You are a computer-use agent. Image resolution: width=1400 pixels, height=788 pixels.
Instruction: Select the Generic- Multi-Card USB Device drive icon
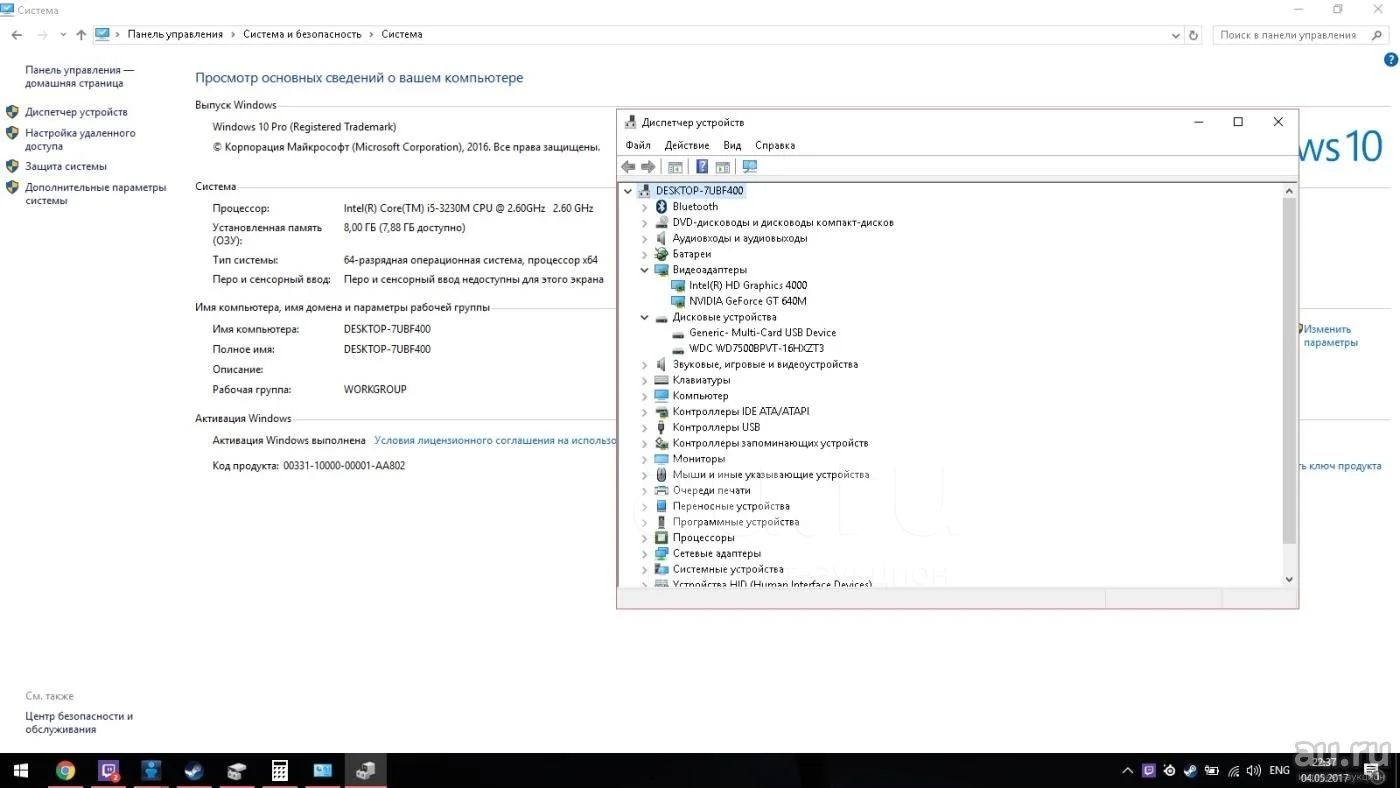678,333
